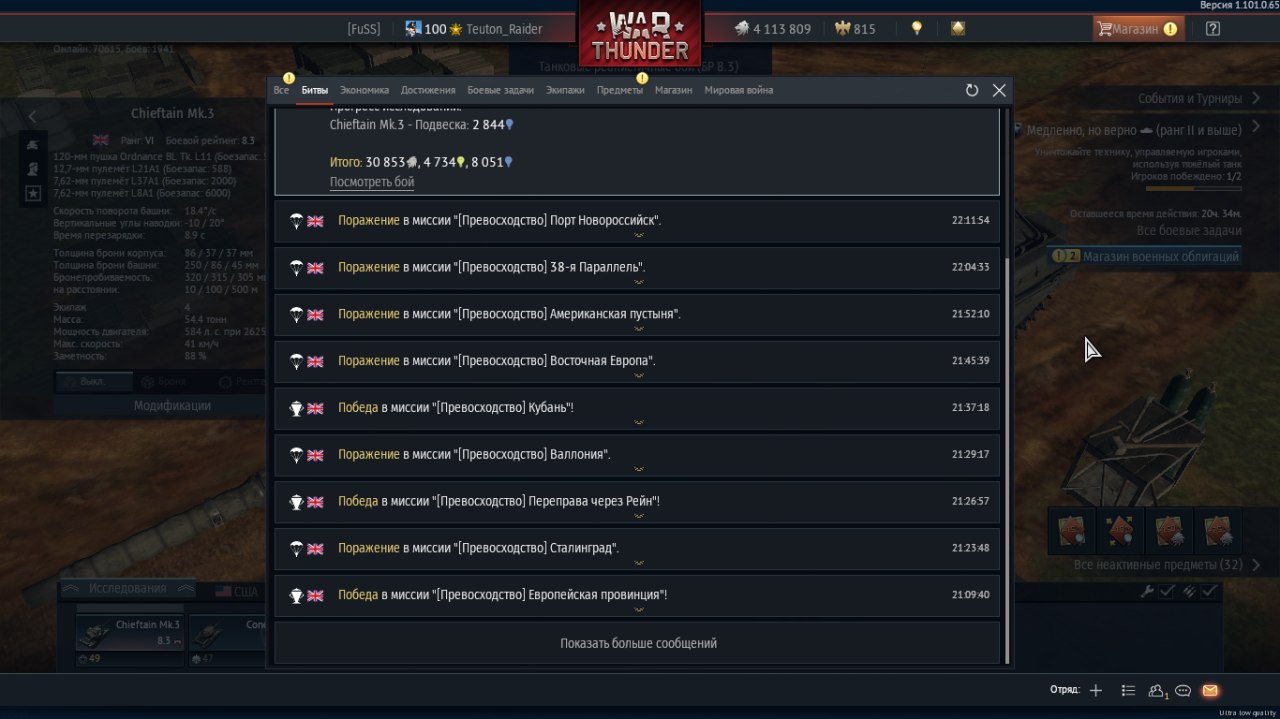This screenshot has width=1280, height=719.
Task: Switch to the Экономика tab
Action: click(364, 90)
